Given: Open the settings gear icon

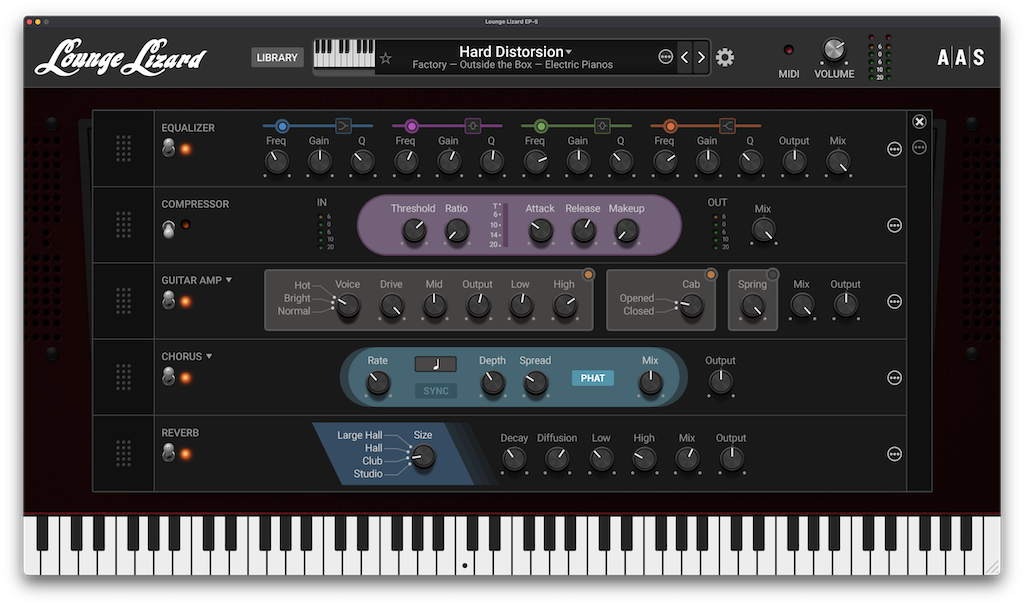Looking at the screenshot, I should (724, 57).
